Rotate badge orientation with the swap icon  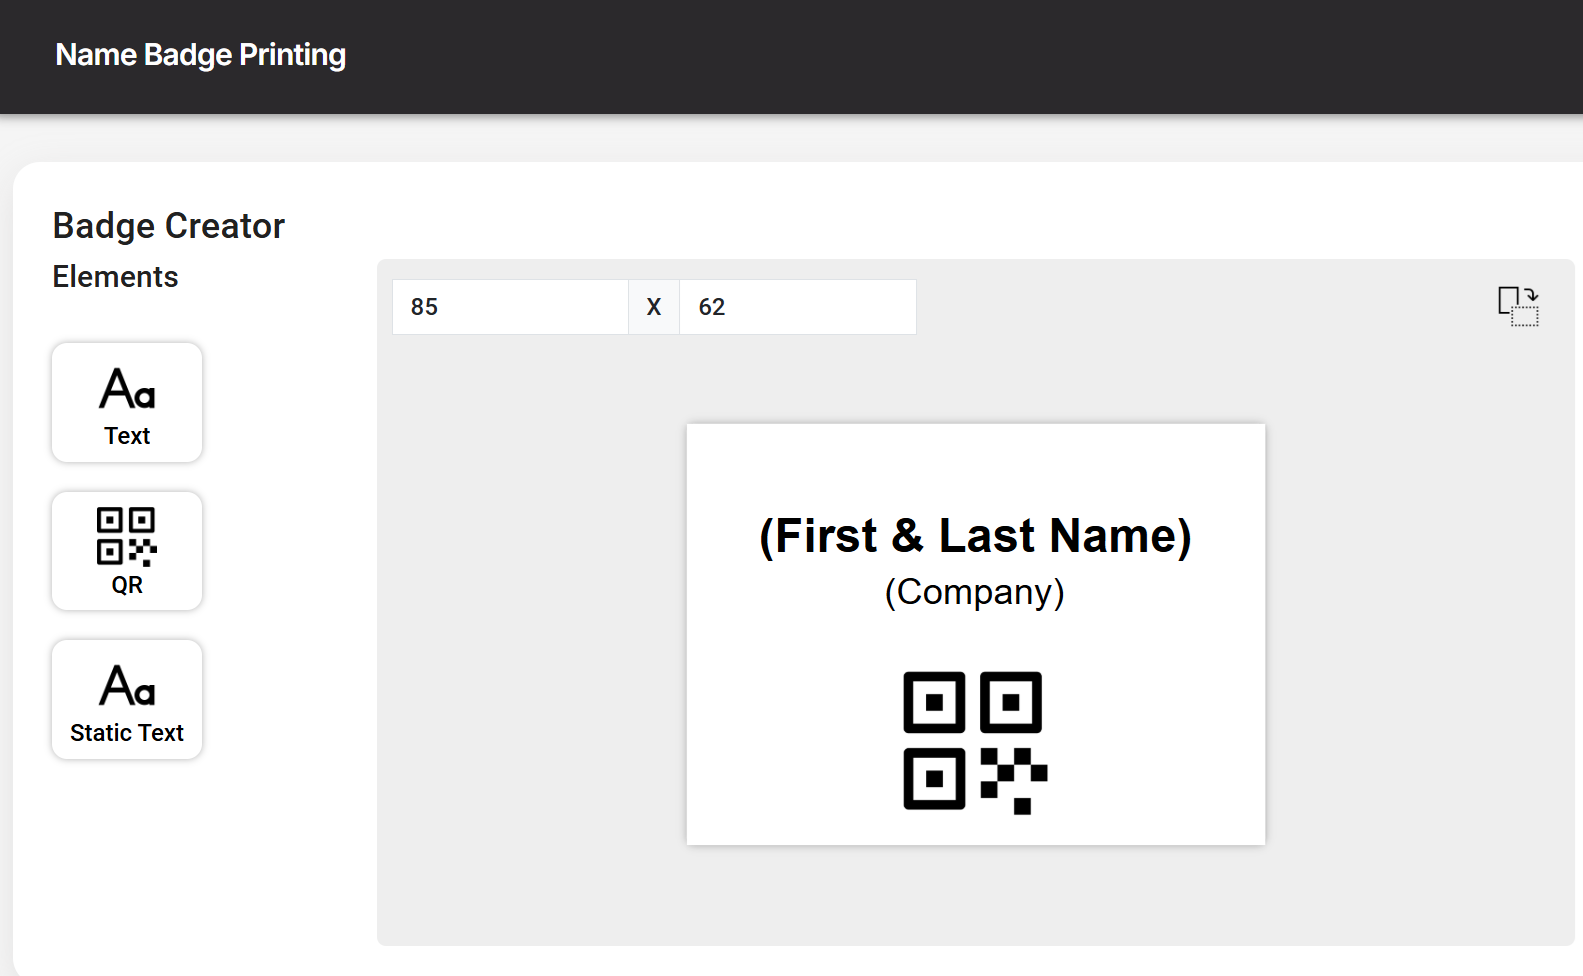(1518, 306)
